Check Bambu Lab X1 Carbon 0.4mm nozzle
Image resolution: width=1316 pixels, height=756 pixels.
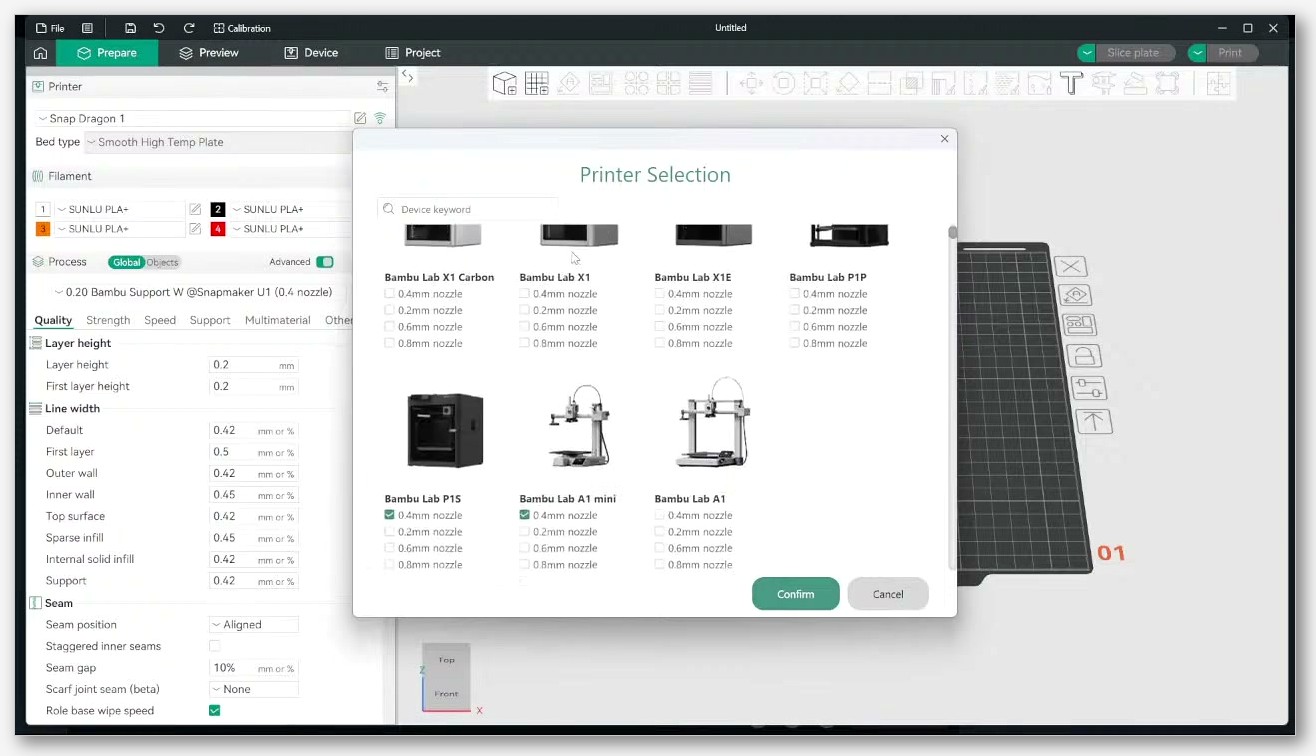390,294
